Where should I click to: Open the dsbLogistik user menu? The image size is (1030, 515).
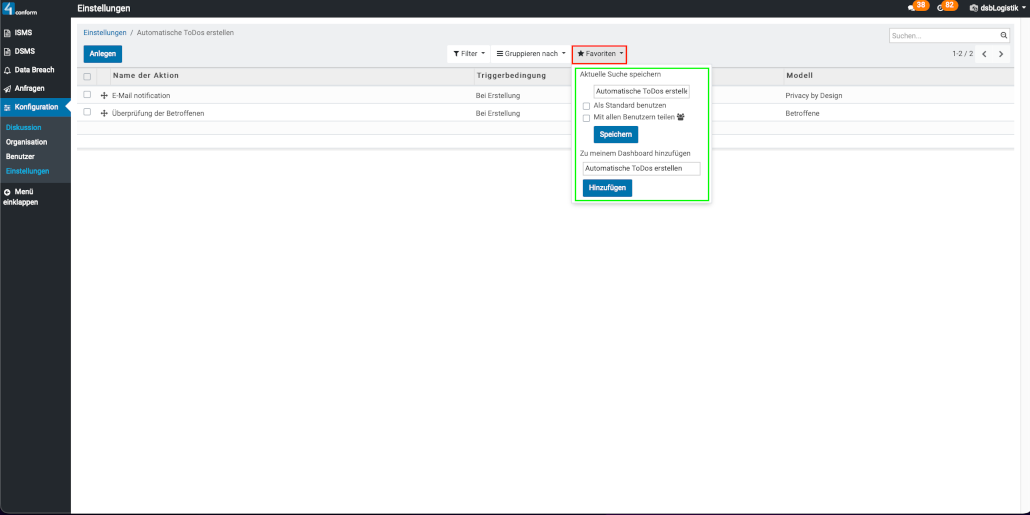coord(996,8)
